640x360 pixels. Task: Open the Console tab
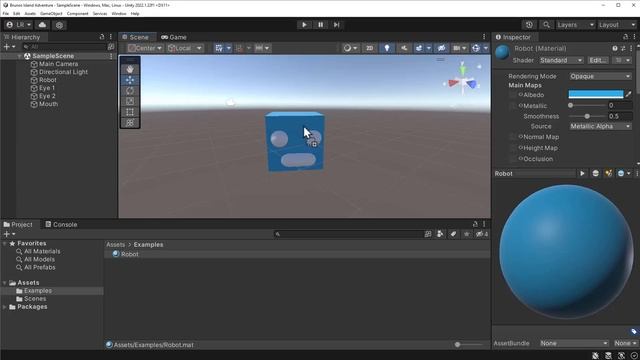pyautogui.click(x=61, y=224)
